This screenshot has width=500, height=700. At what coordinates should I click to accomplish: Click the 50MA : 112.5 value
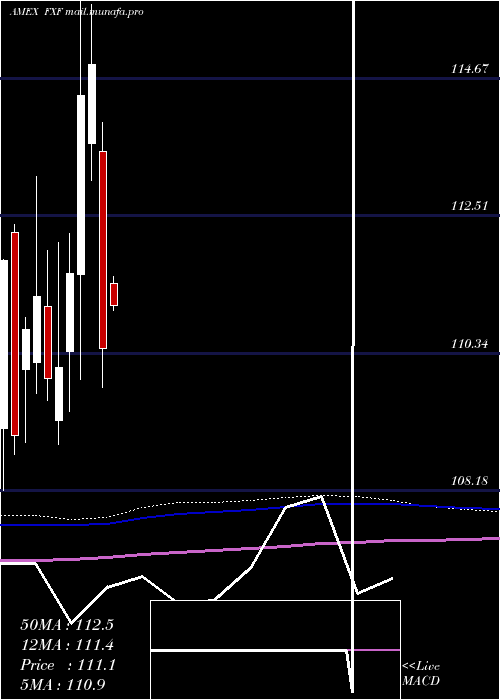tap(67, 625)
